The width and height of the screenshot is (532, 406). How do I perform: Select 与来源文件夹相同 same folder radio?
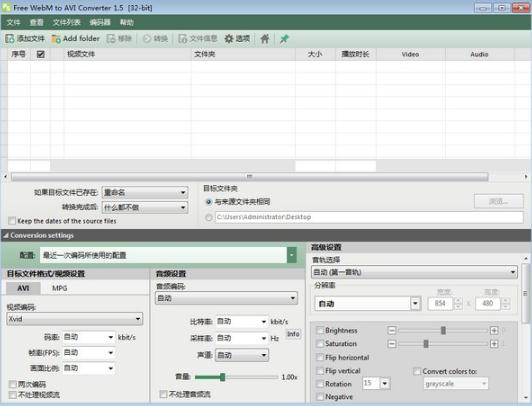pos(209,202)
